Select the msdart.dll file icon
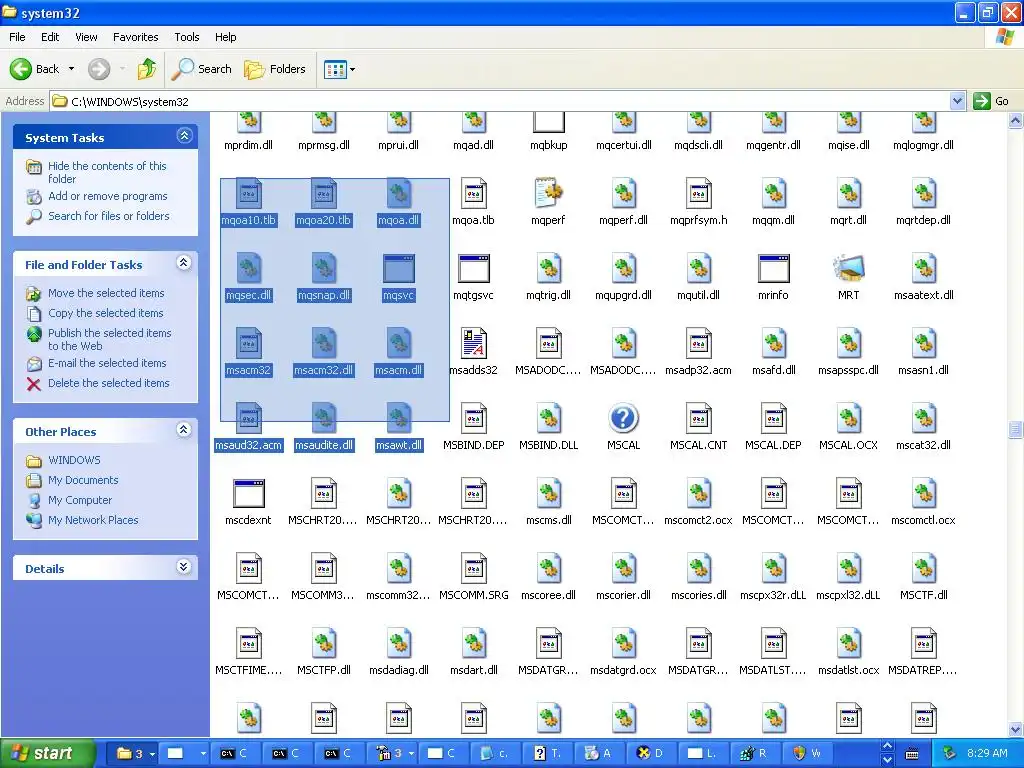 click(473, 644)
